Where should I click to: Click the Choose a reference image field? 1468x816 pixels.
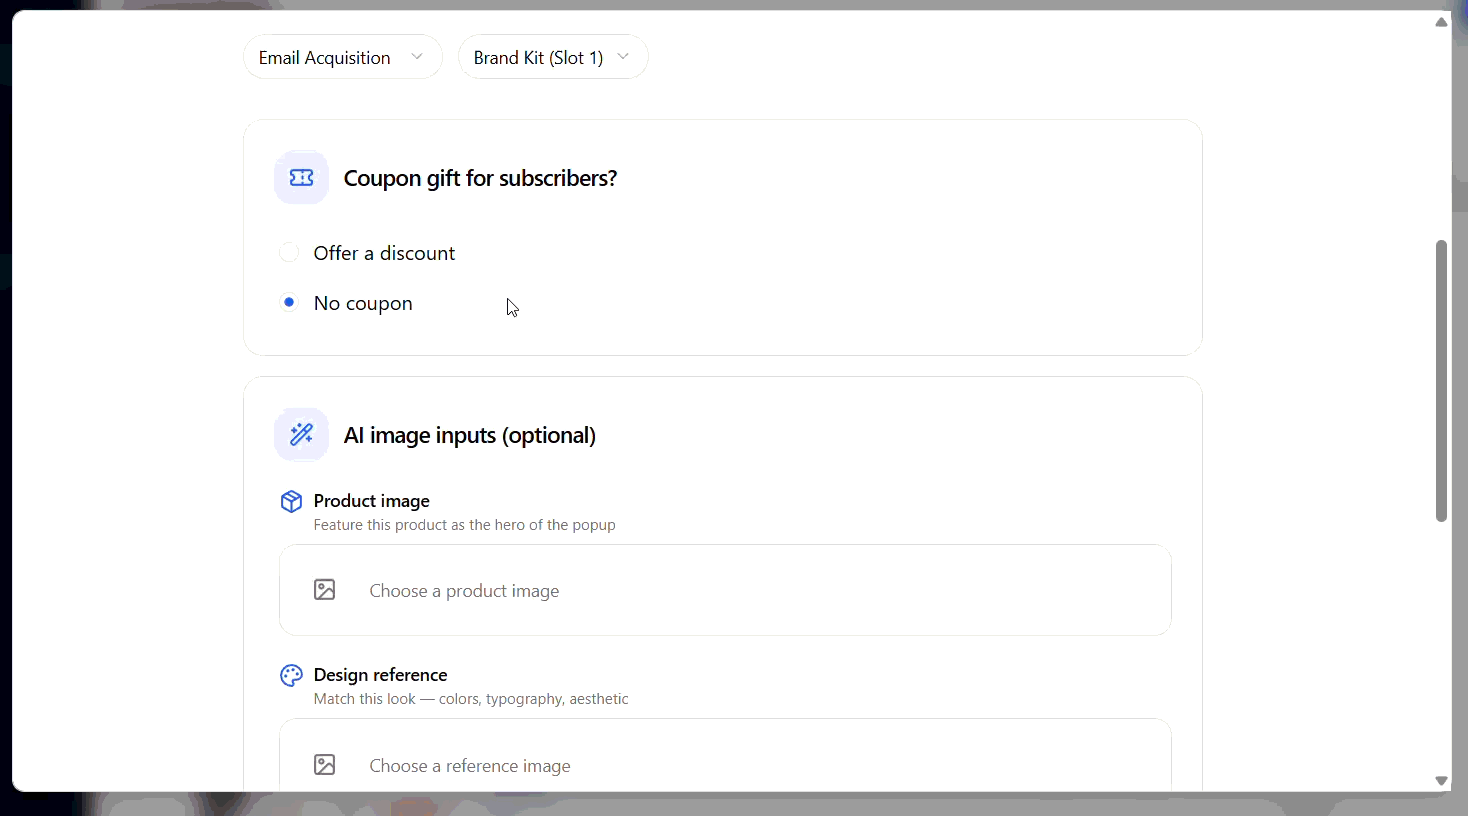pos(725,756)
